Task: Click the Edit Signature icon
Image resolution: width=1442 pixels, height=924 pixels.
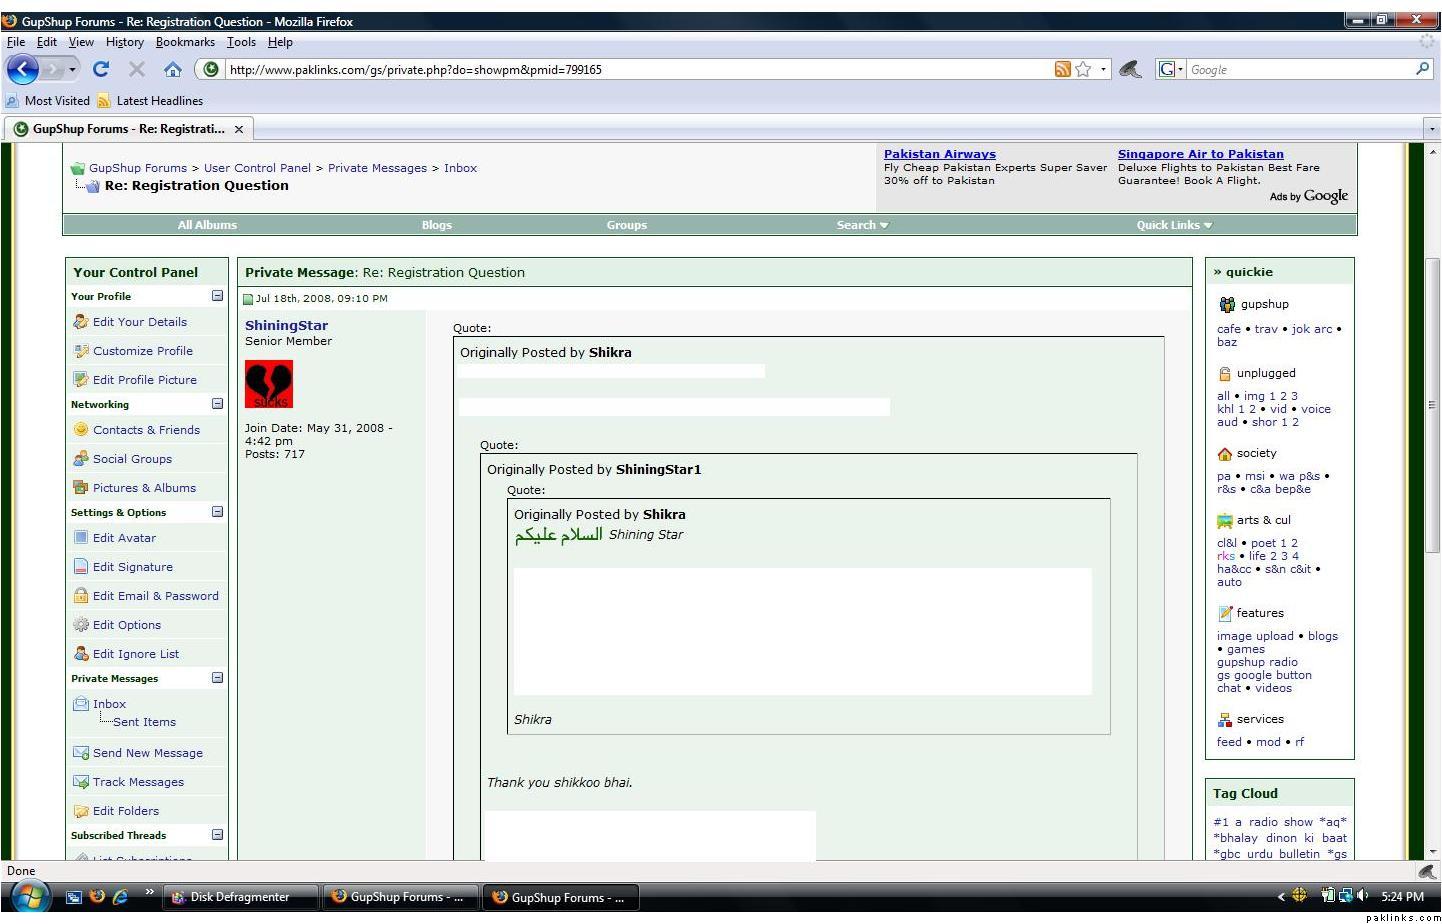Action: (81, 567)
